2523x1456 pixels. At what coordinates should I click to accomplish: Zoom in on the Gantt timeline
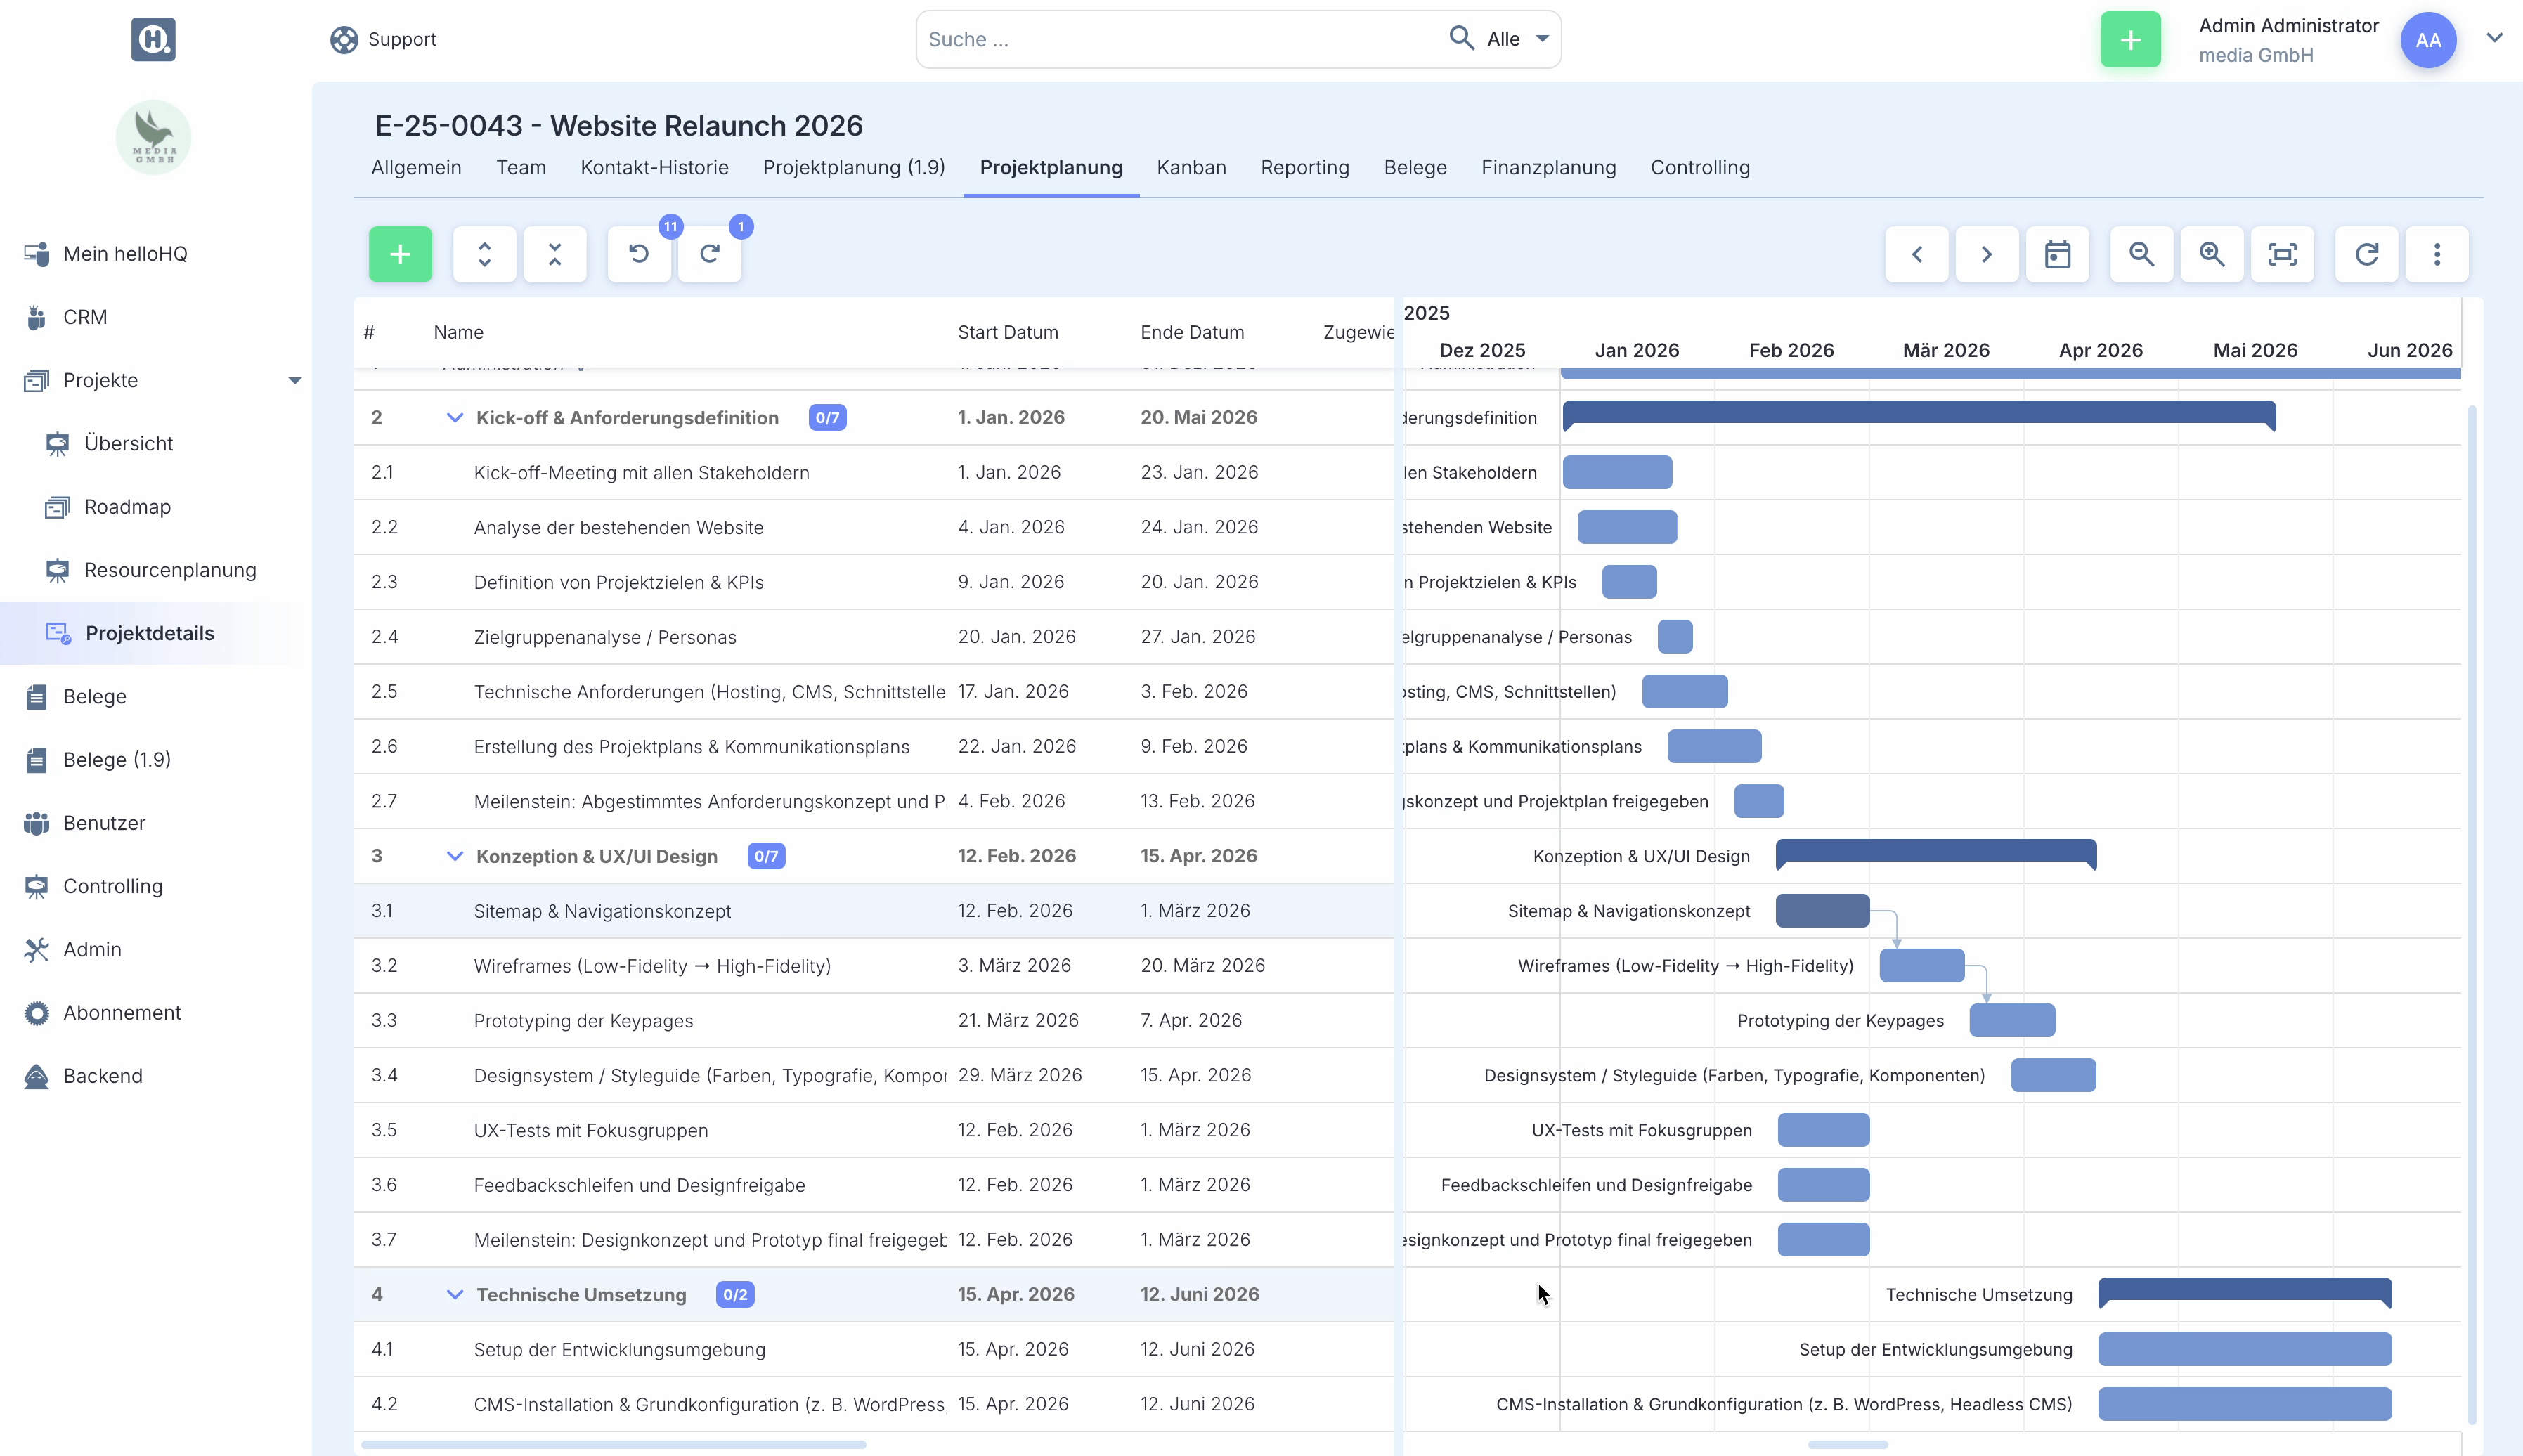pos(2211,254)
